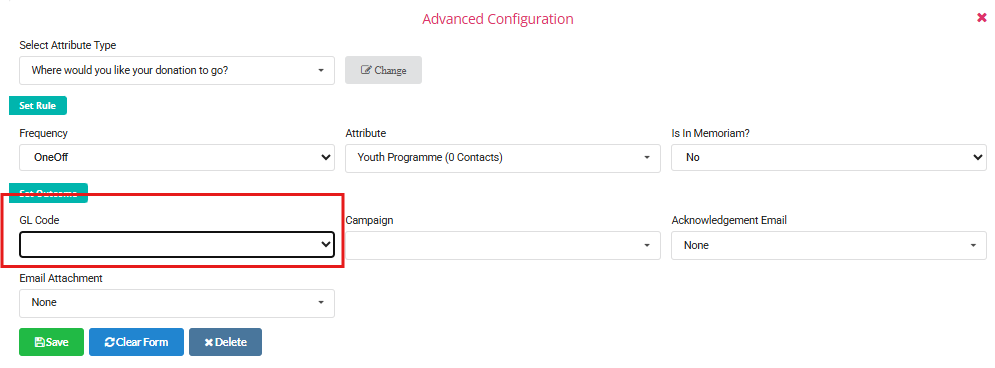Image resolution: width=995 pixels, height=368 pixels.
Task: Open the empty GL Code dropdown
Action: 176,244
